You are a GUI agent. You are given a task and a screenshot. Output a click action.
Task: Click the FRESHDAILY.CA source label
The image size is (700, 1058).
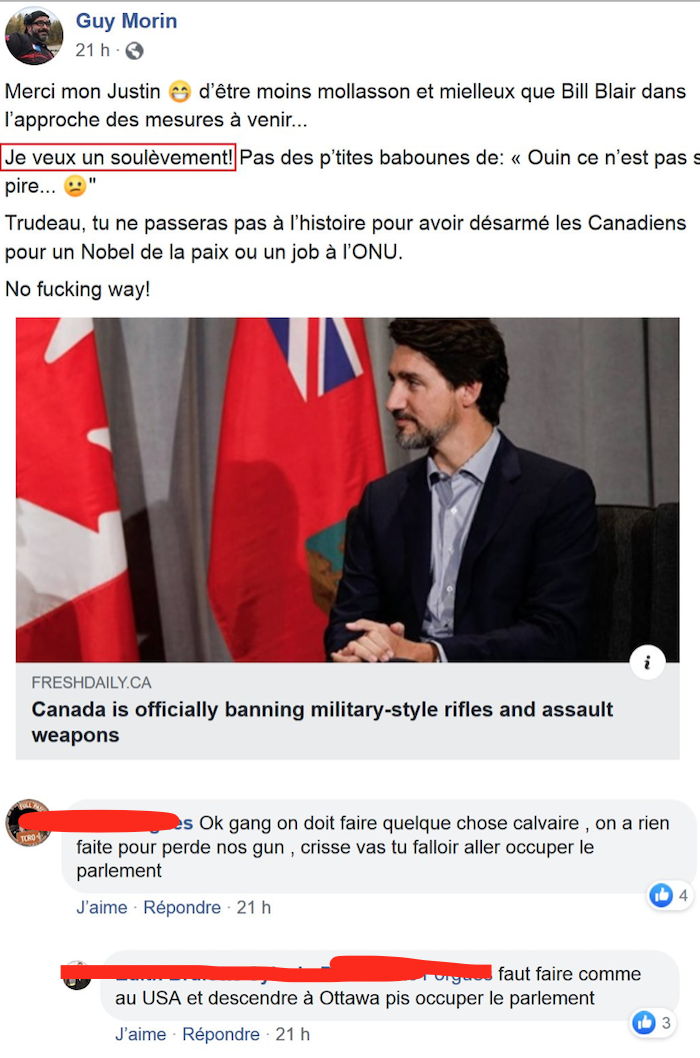point(91,683)
